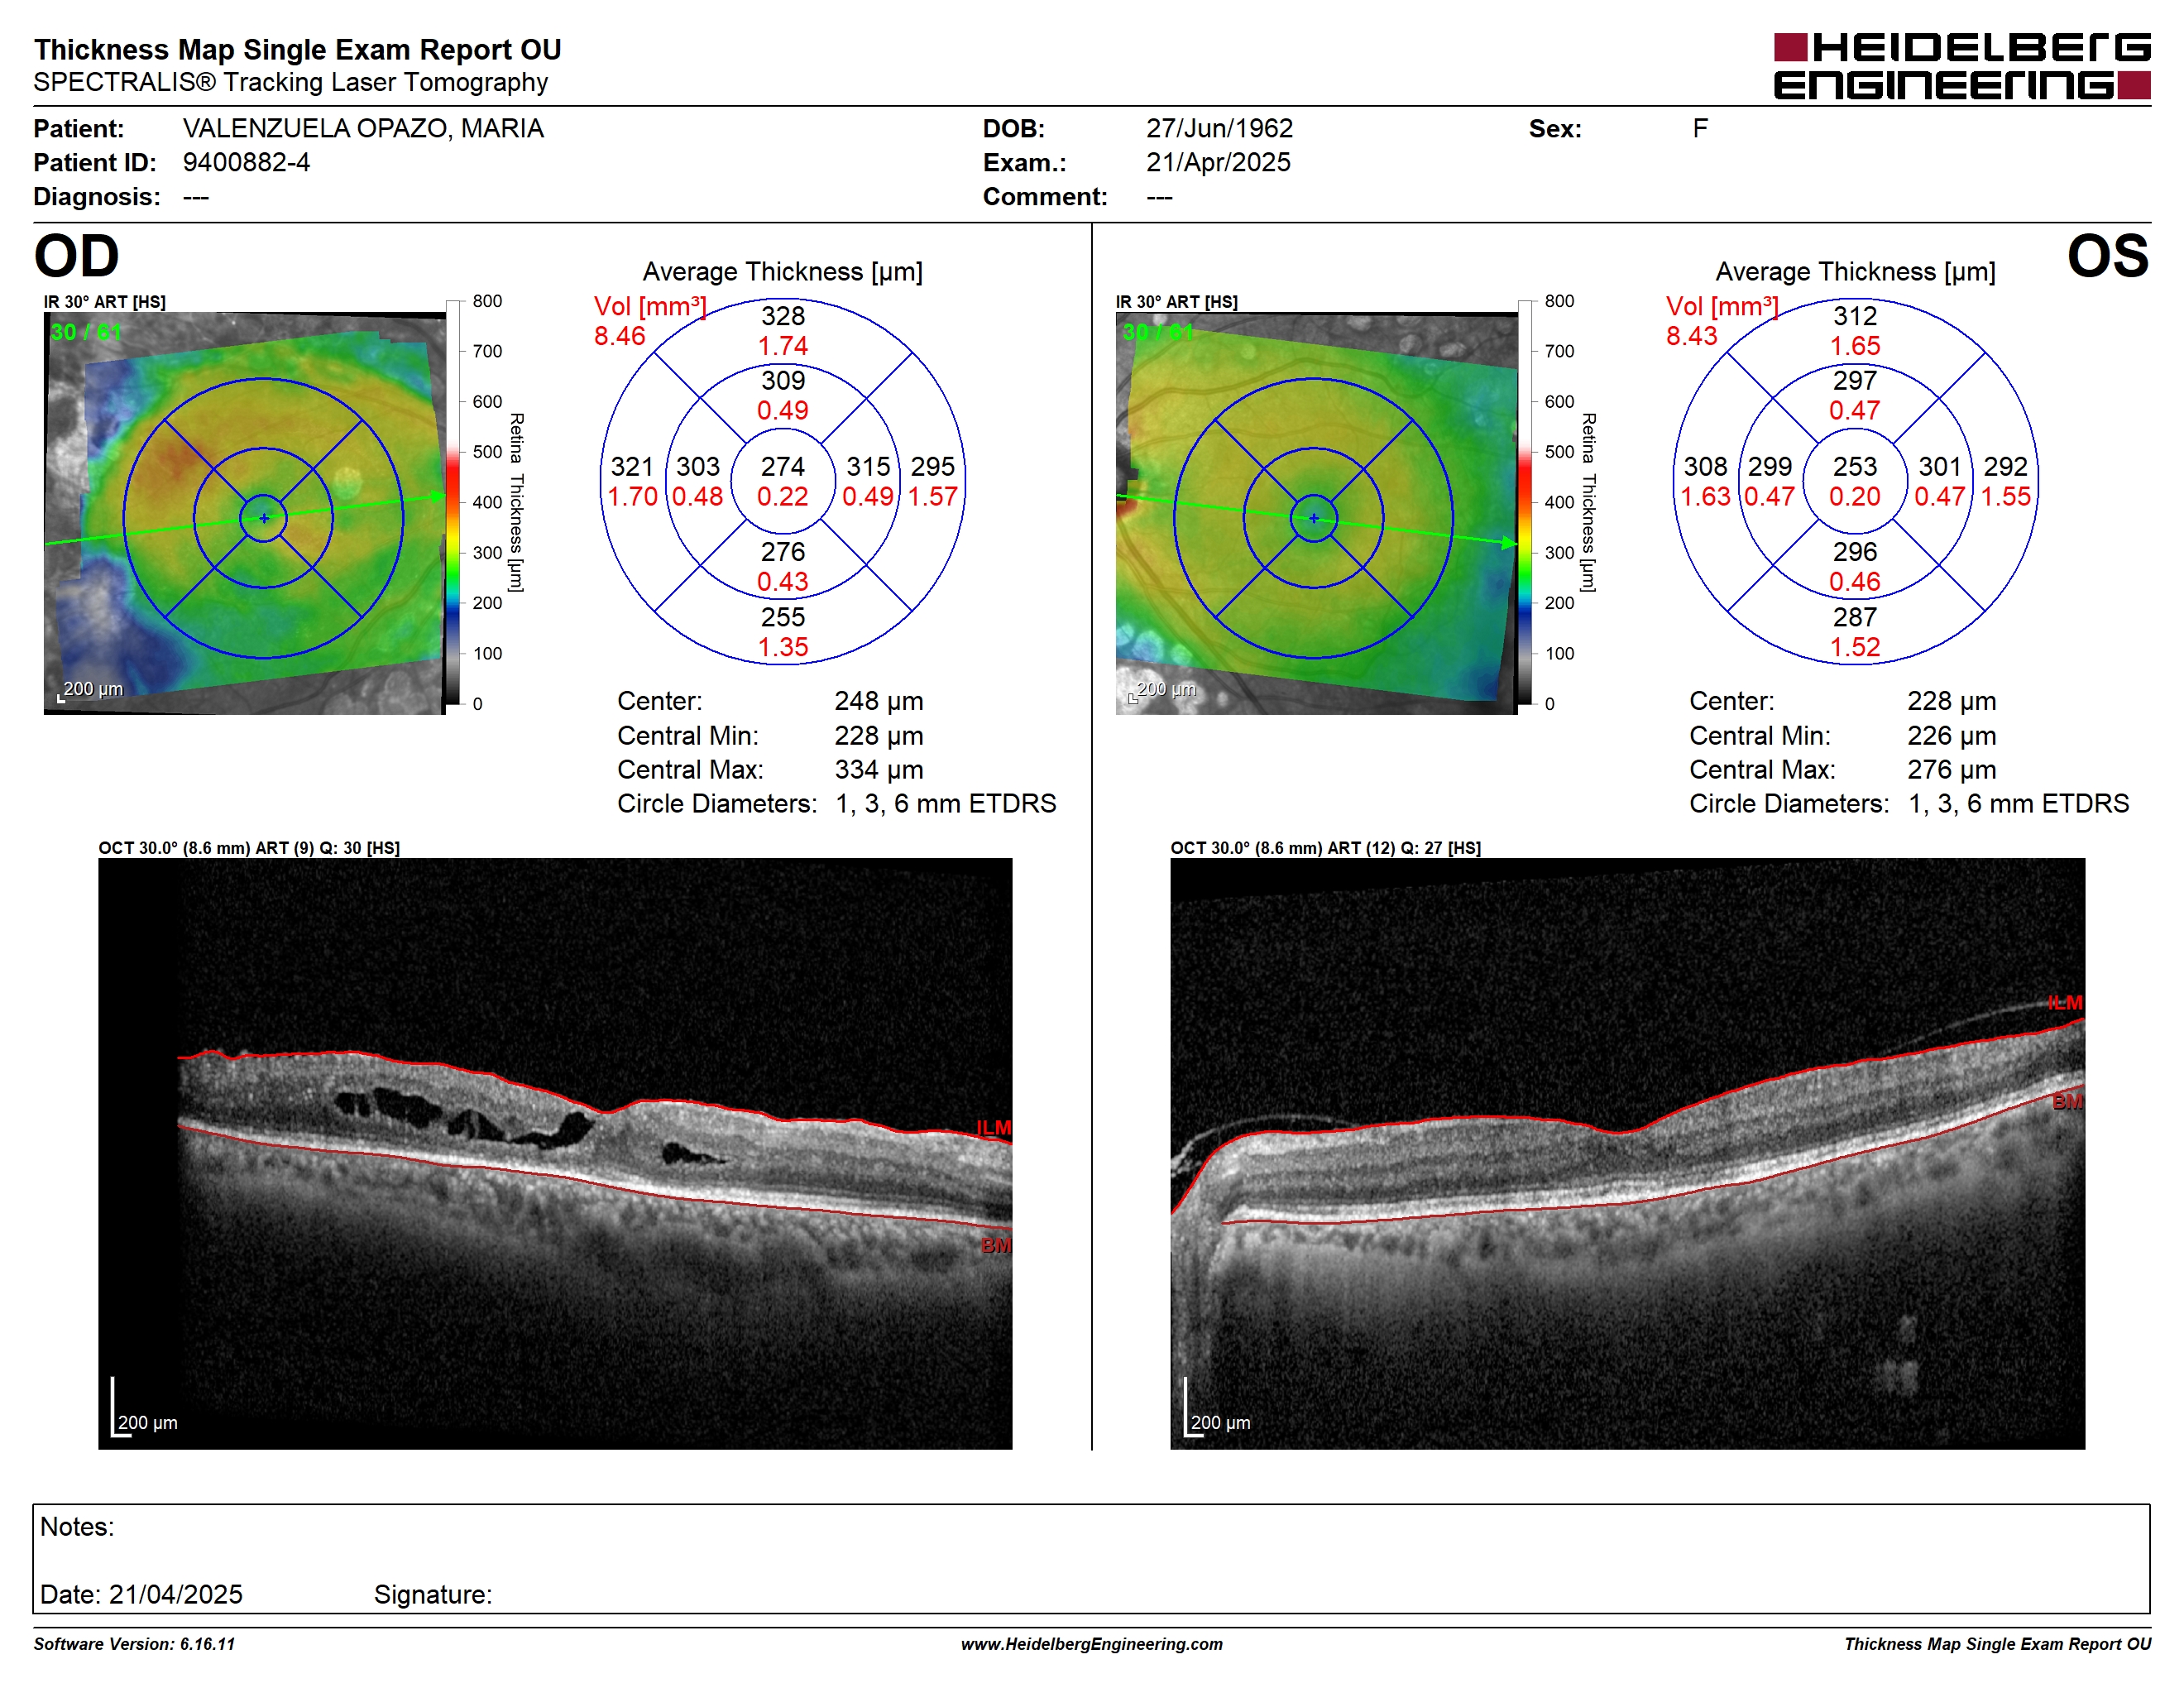This screenshot has height=1688, width=2184.
Task: Click the ILM label on OS B-scan
Action: (x=2064, y=1003)
